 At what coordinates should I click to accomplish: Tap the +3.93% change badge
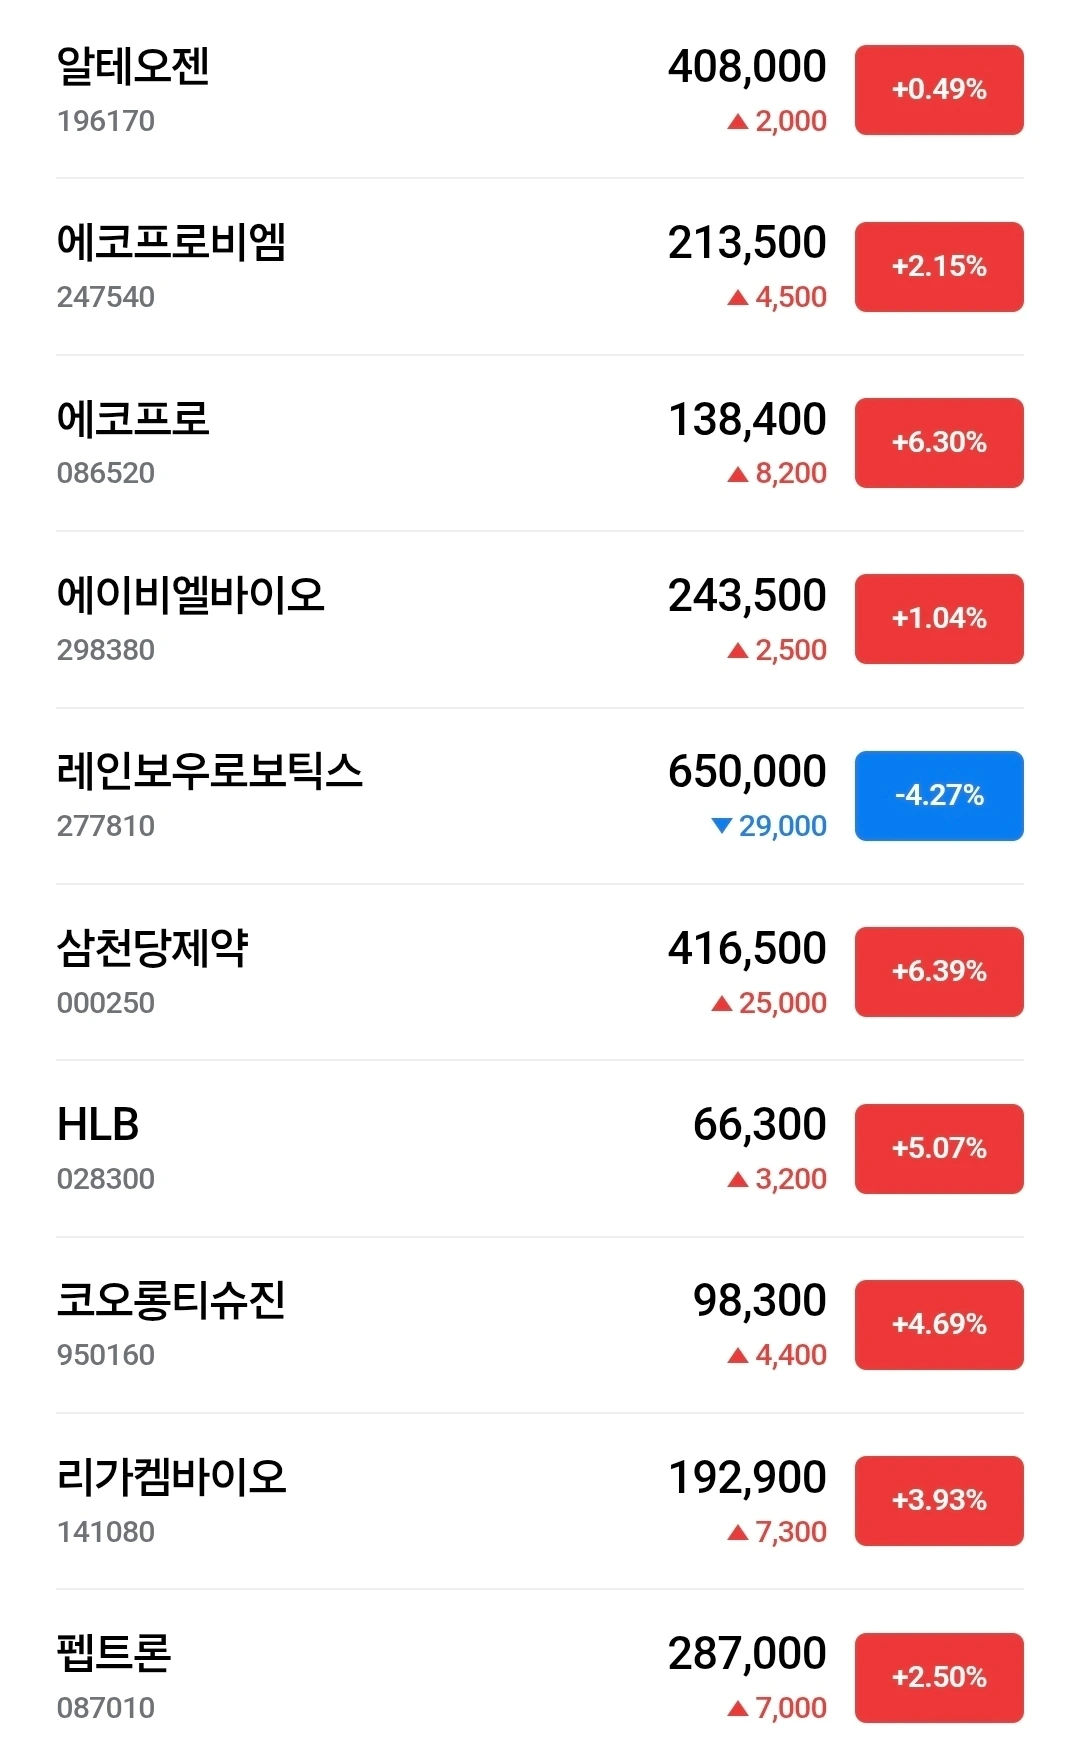tap(939, 1501)
